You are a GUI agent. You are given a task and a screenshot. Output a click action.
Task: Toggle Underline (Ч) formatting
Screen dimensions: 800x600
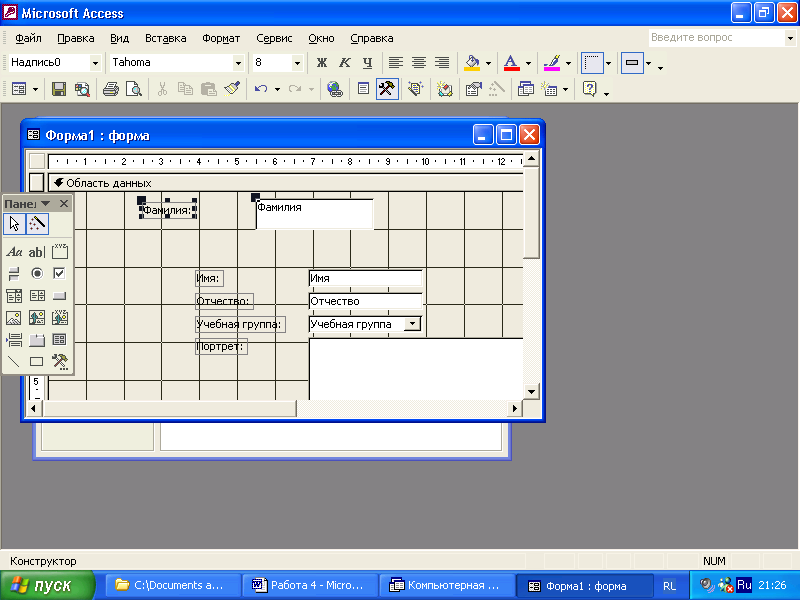[x=367, y=63]
